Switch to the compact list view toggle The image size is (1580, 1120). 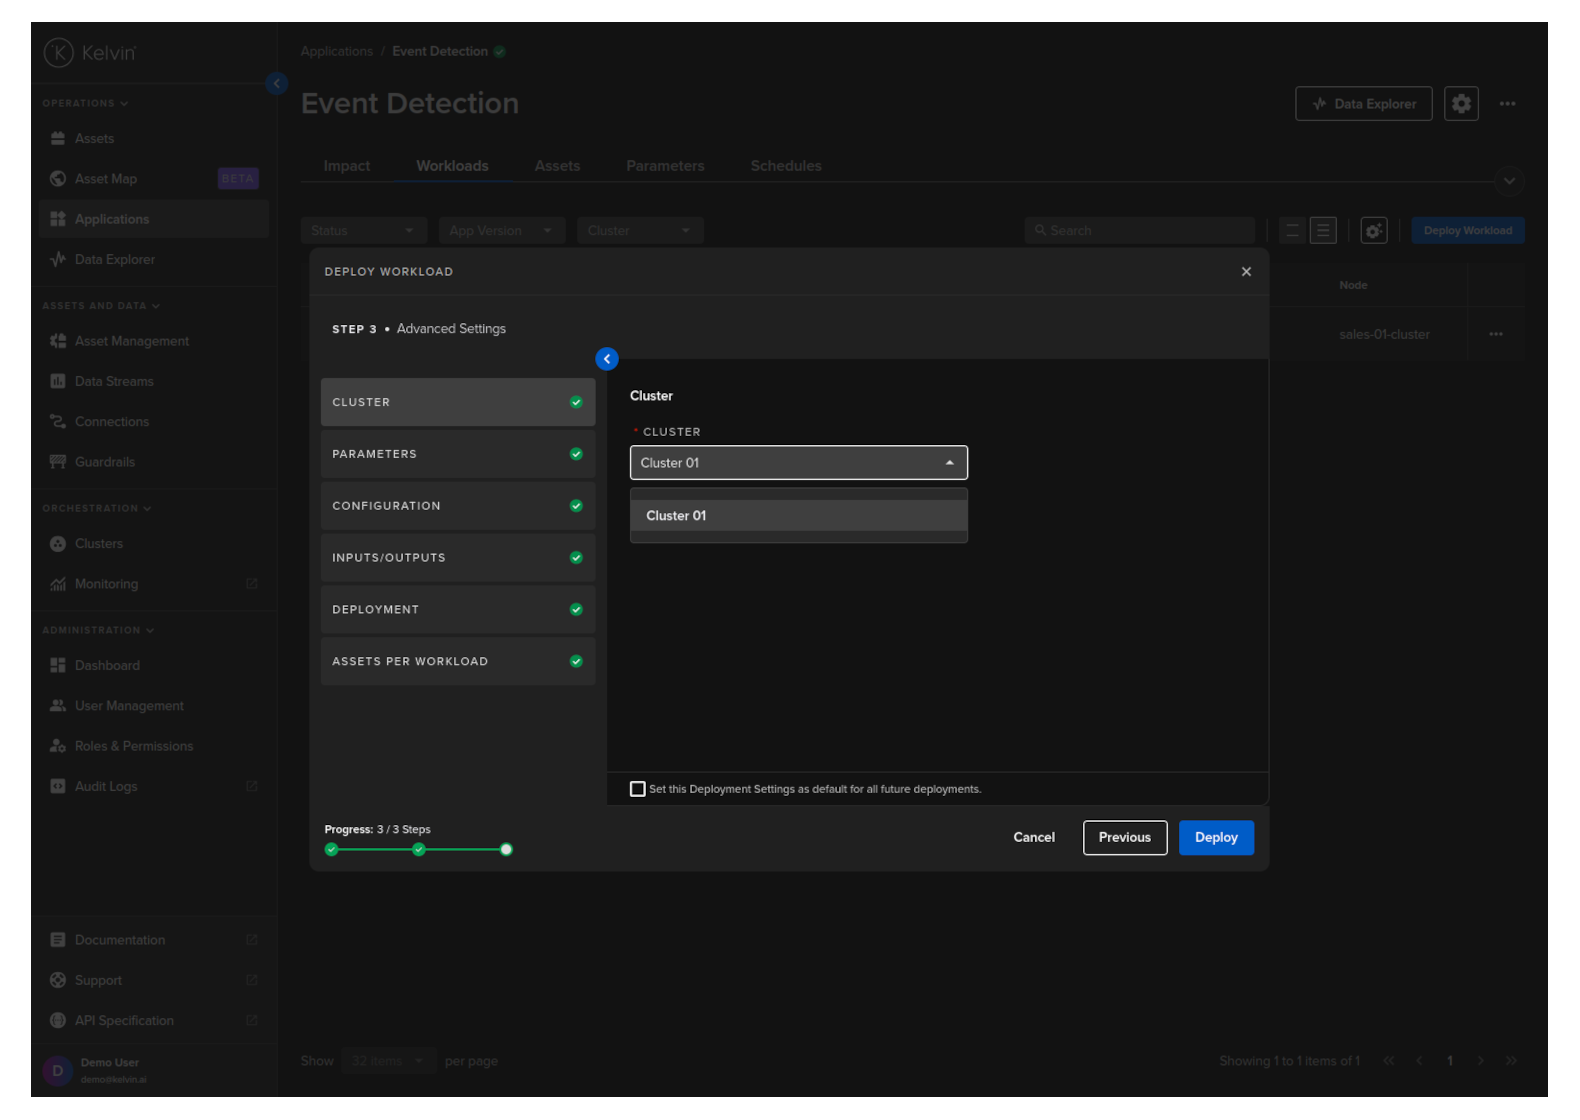point(1292,231)
